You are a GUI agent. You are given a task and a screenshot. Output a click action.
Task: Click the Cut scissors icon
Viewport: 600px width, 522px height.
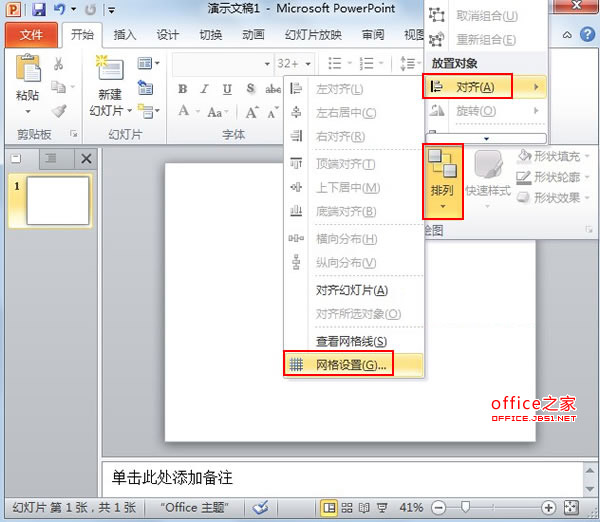(59, 65)
